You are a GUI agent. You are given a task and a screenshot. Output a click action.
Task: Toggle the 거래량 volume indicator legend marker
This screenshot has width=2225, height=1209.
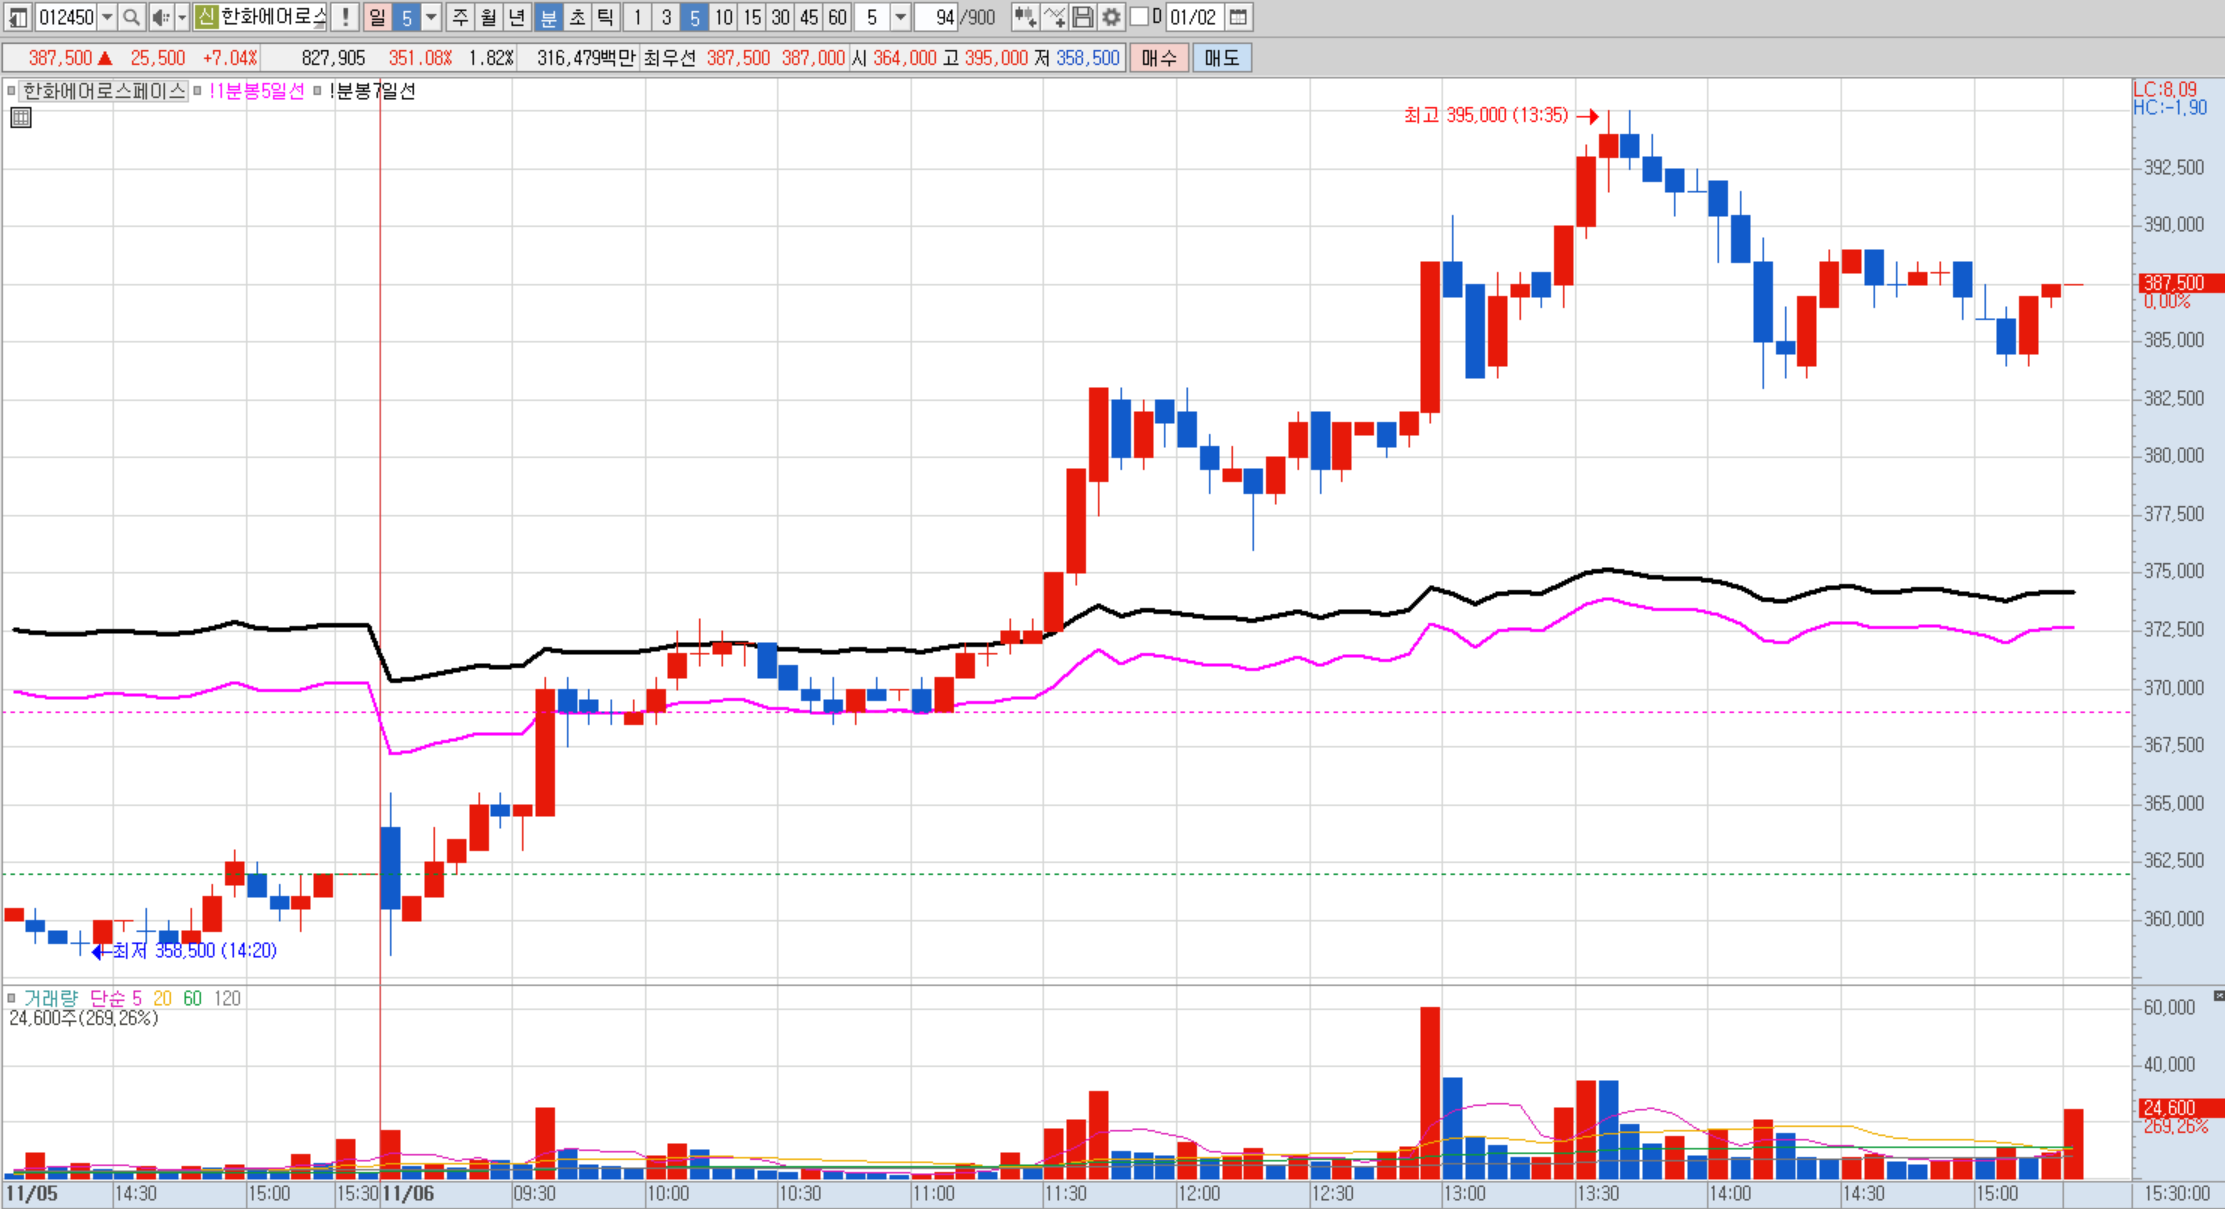[x=11, y=998]
